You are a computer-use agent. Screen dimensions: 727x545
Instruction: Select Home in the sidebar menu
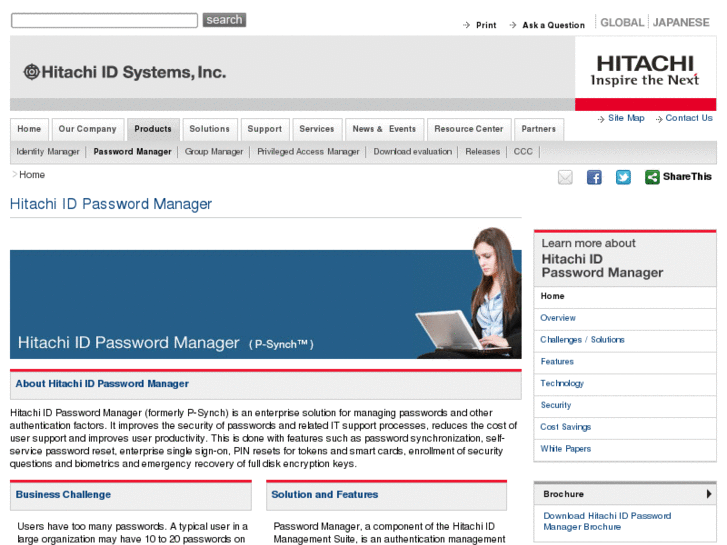coord(625,296)
